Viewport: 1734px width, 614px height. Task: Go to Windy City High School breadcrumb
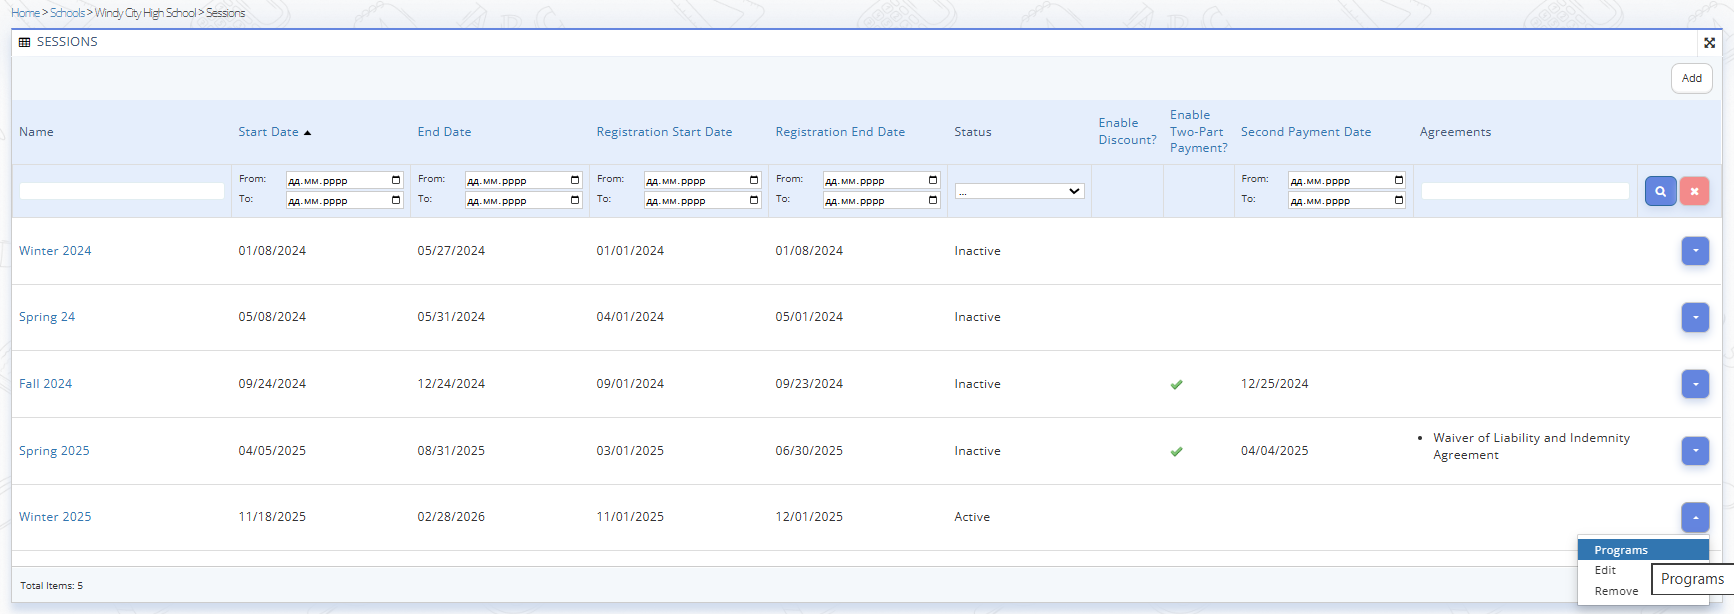[x=145, y=13]
